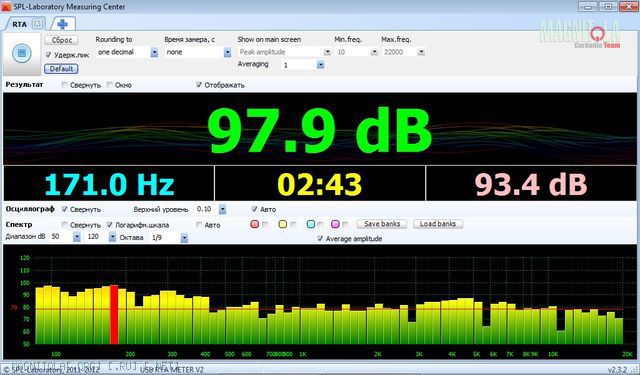Toggle the Удерж.пик peak hold checkbox
This screenshot has width=640, height=375.
[x=48, y=55]
